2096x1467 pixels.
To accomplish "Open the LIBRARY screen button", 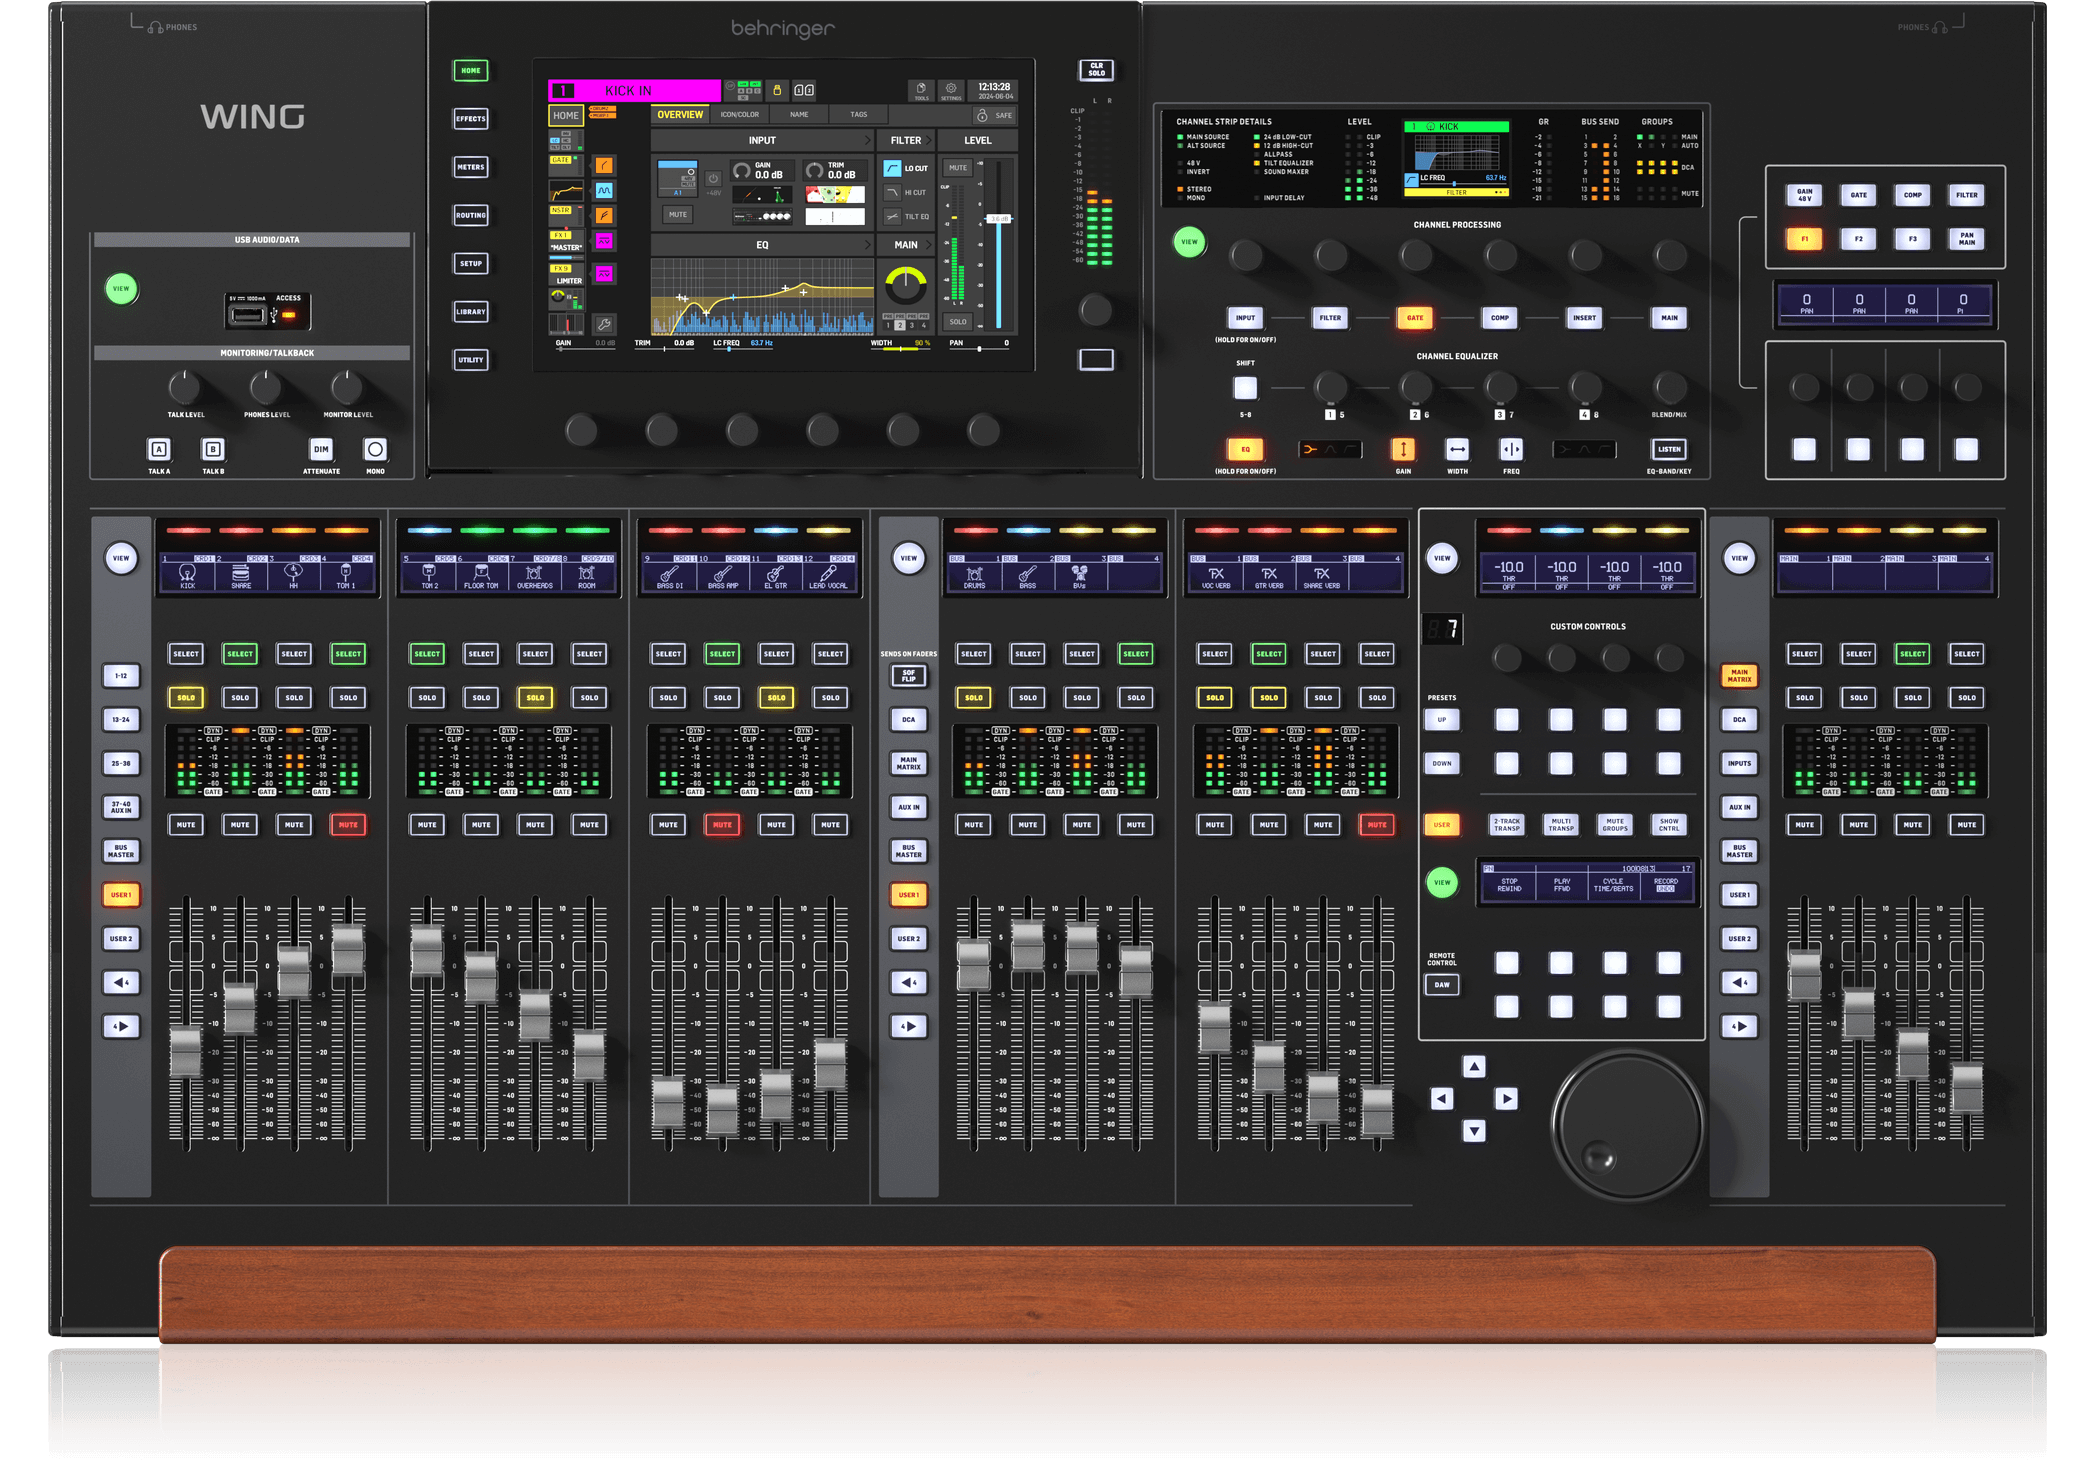I will (x=471, y=312).
